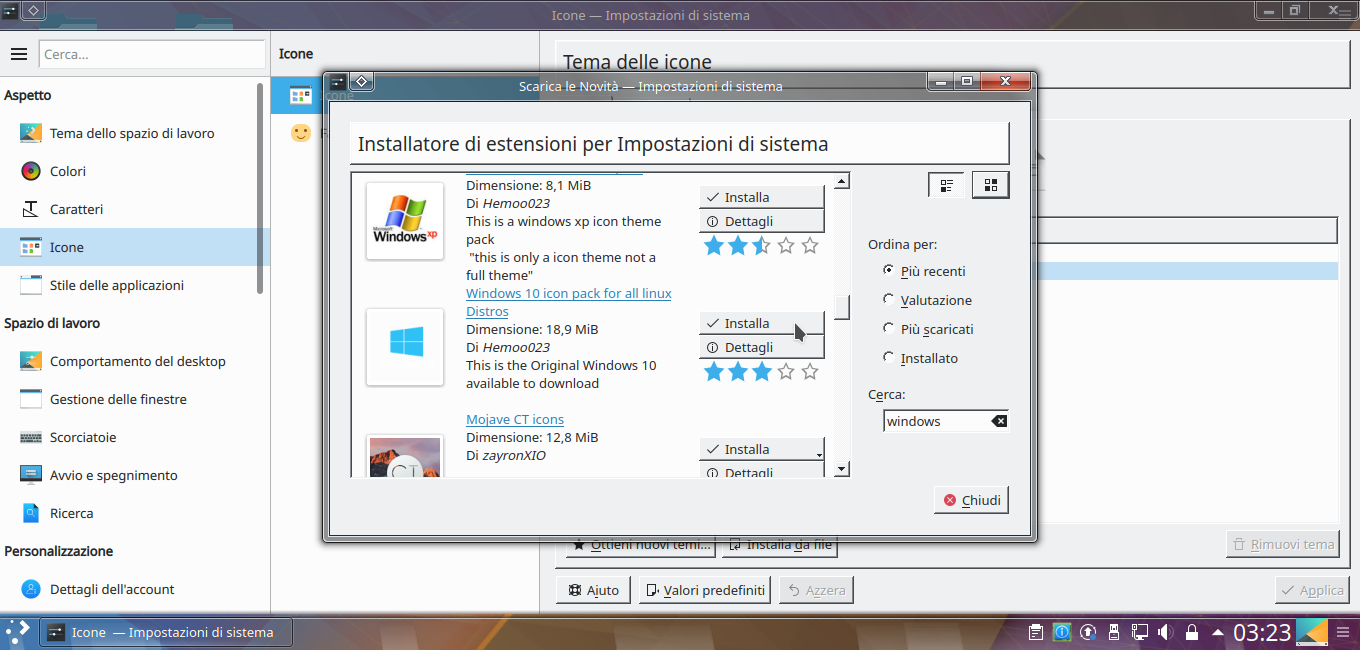Screen dimensions: 1360x650
Task: Switch the installer to icon grid view
Action: point(991,185)
